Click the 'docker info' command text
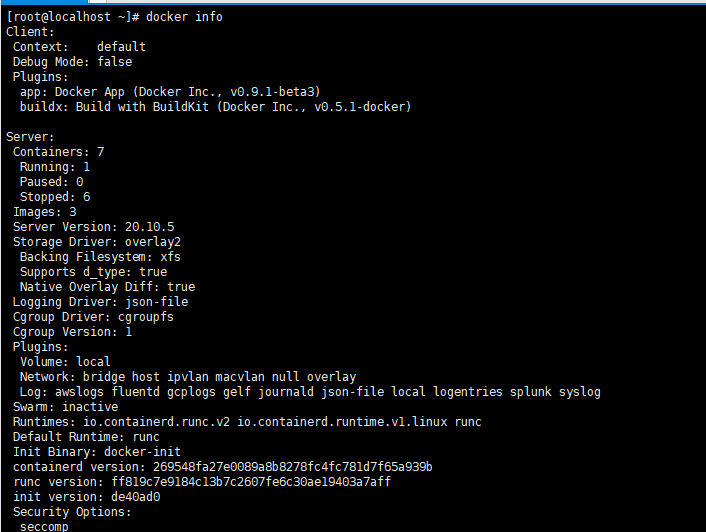Screen dimensions: 706x532 (184, 17)
